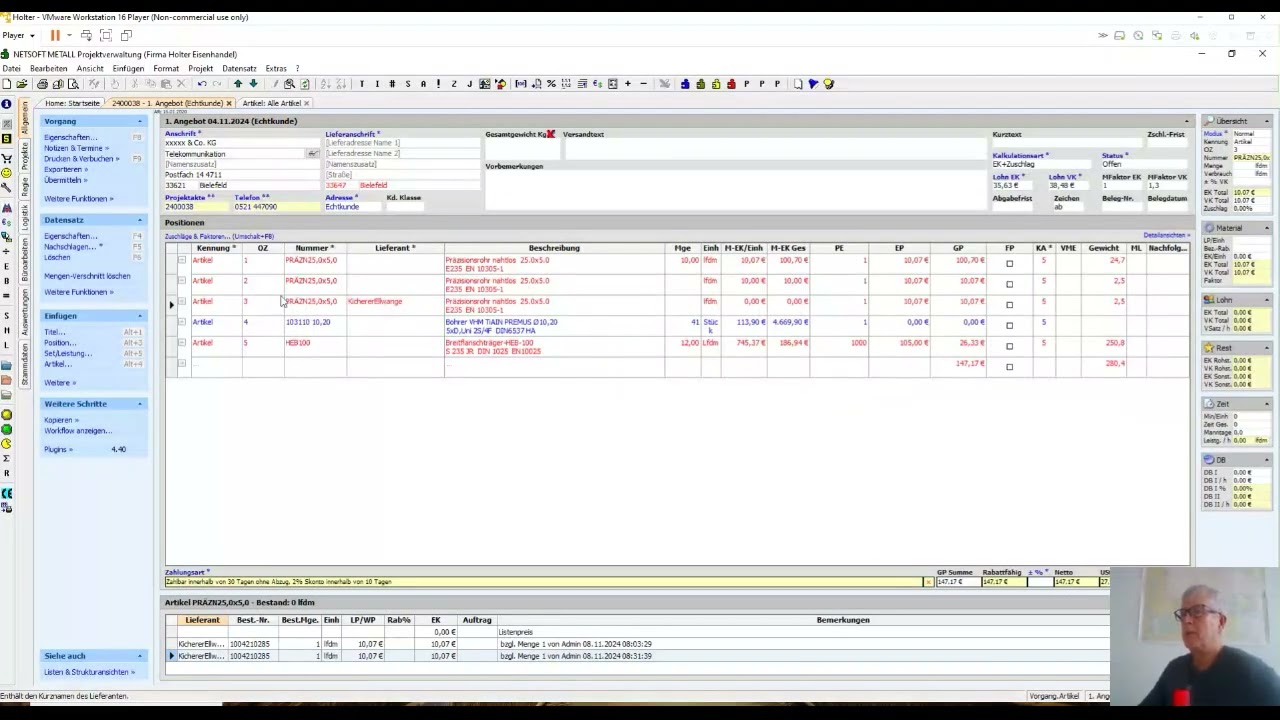Open the Datei menu
This screenshot has height=720, width=1280.
click(11, 69)
